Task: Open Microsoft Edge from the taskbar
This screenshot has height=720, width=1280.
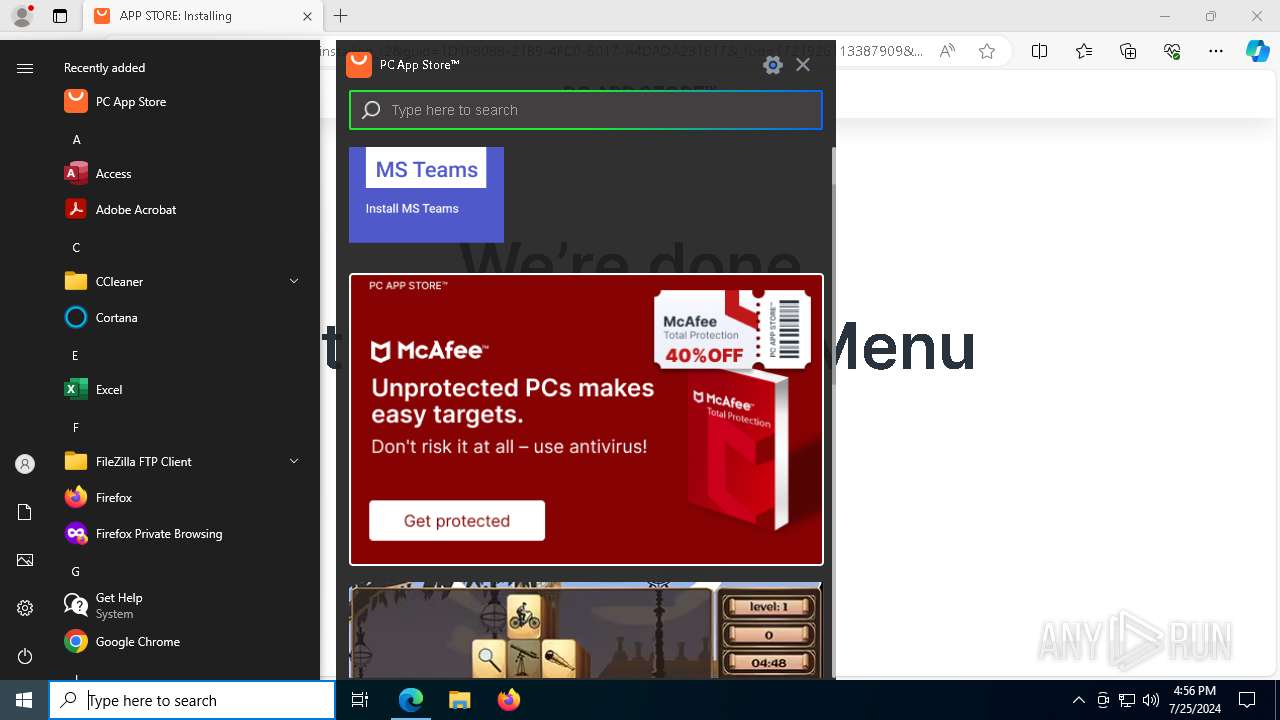Action: coord(411,700)
